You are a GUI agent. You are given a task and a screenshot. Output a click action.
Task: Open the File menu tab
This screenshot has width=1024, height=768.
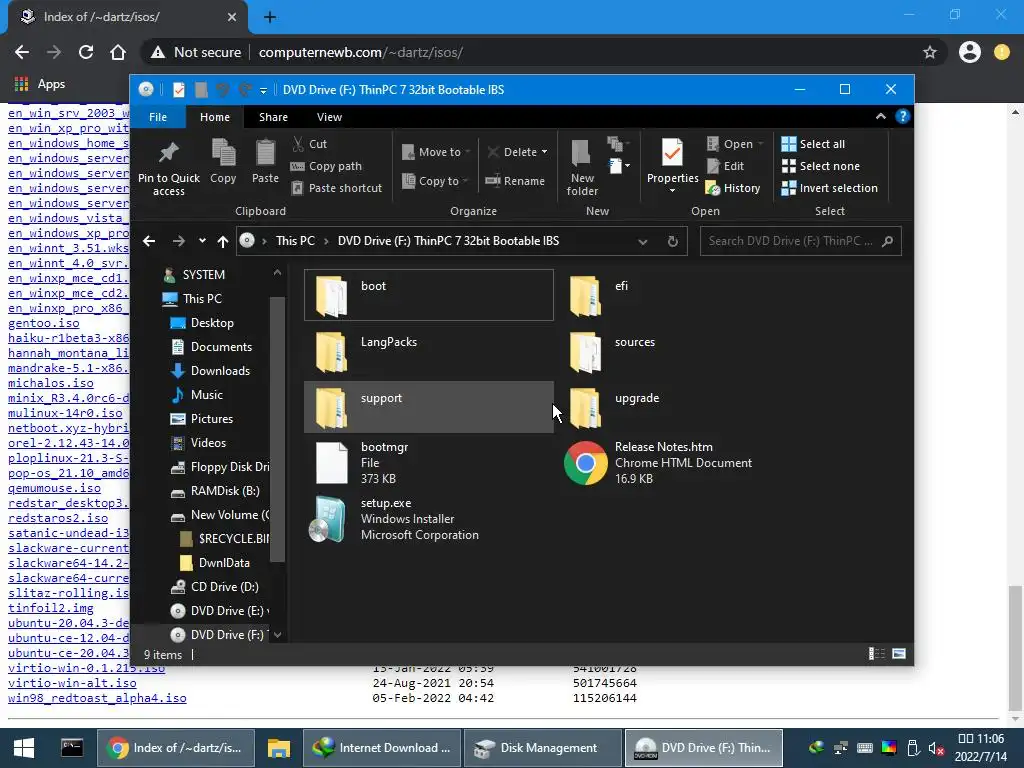(158, 117)
